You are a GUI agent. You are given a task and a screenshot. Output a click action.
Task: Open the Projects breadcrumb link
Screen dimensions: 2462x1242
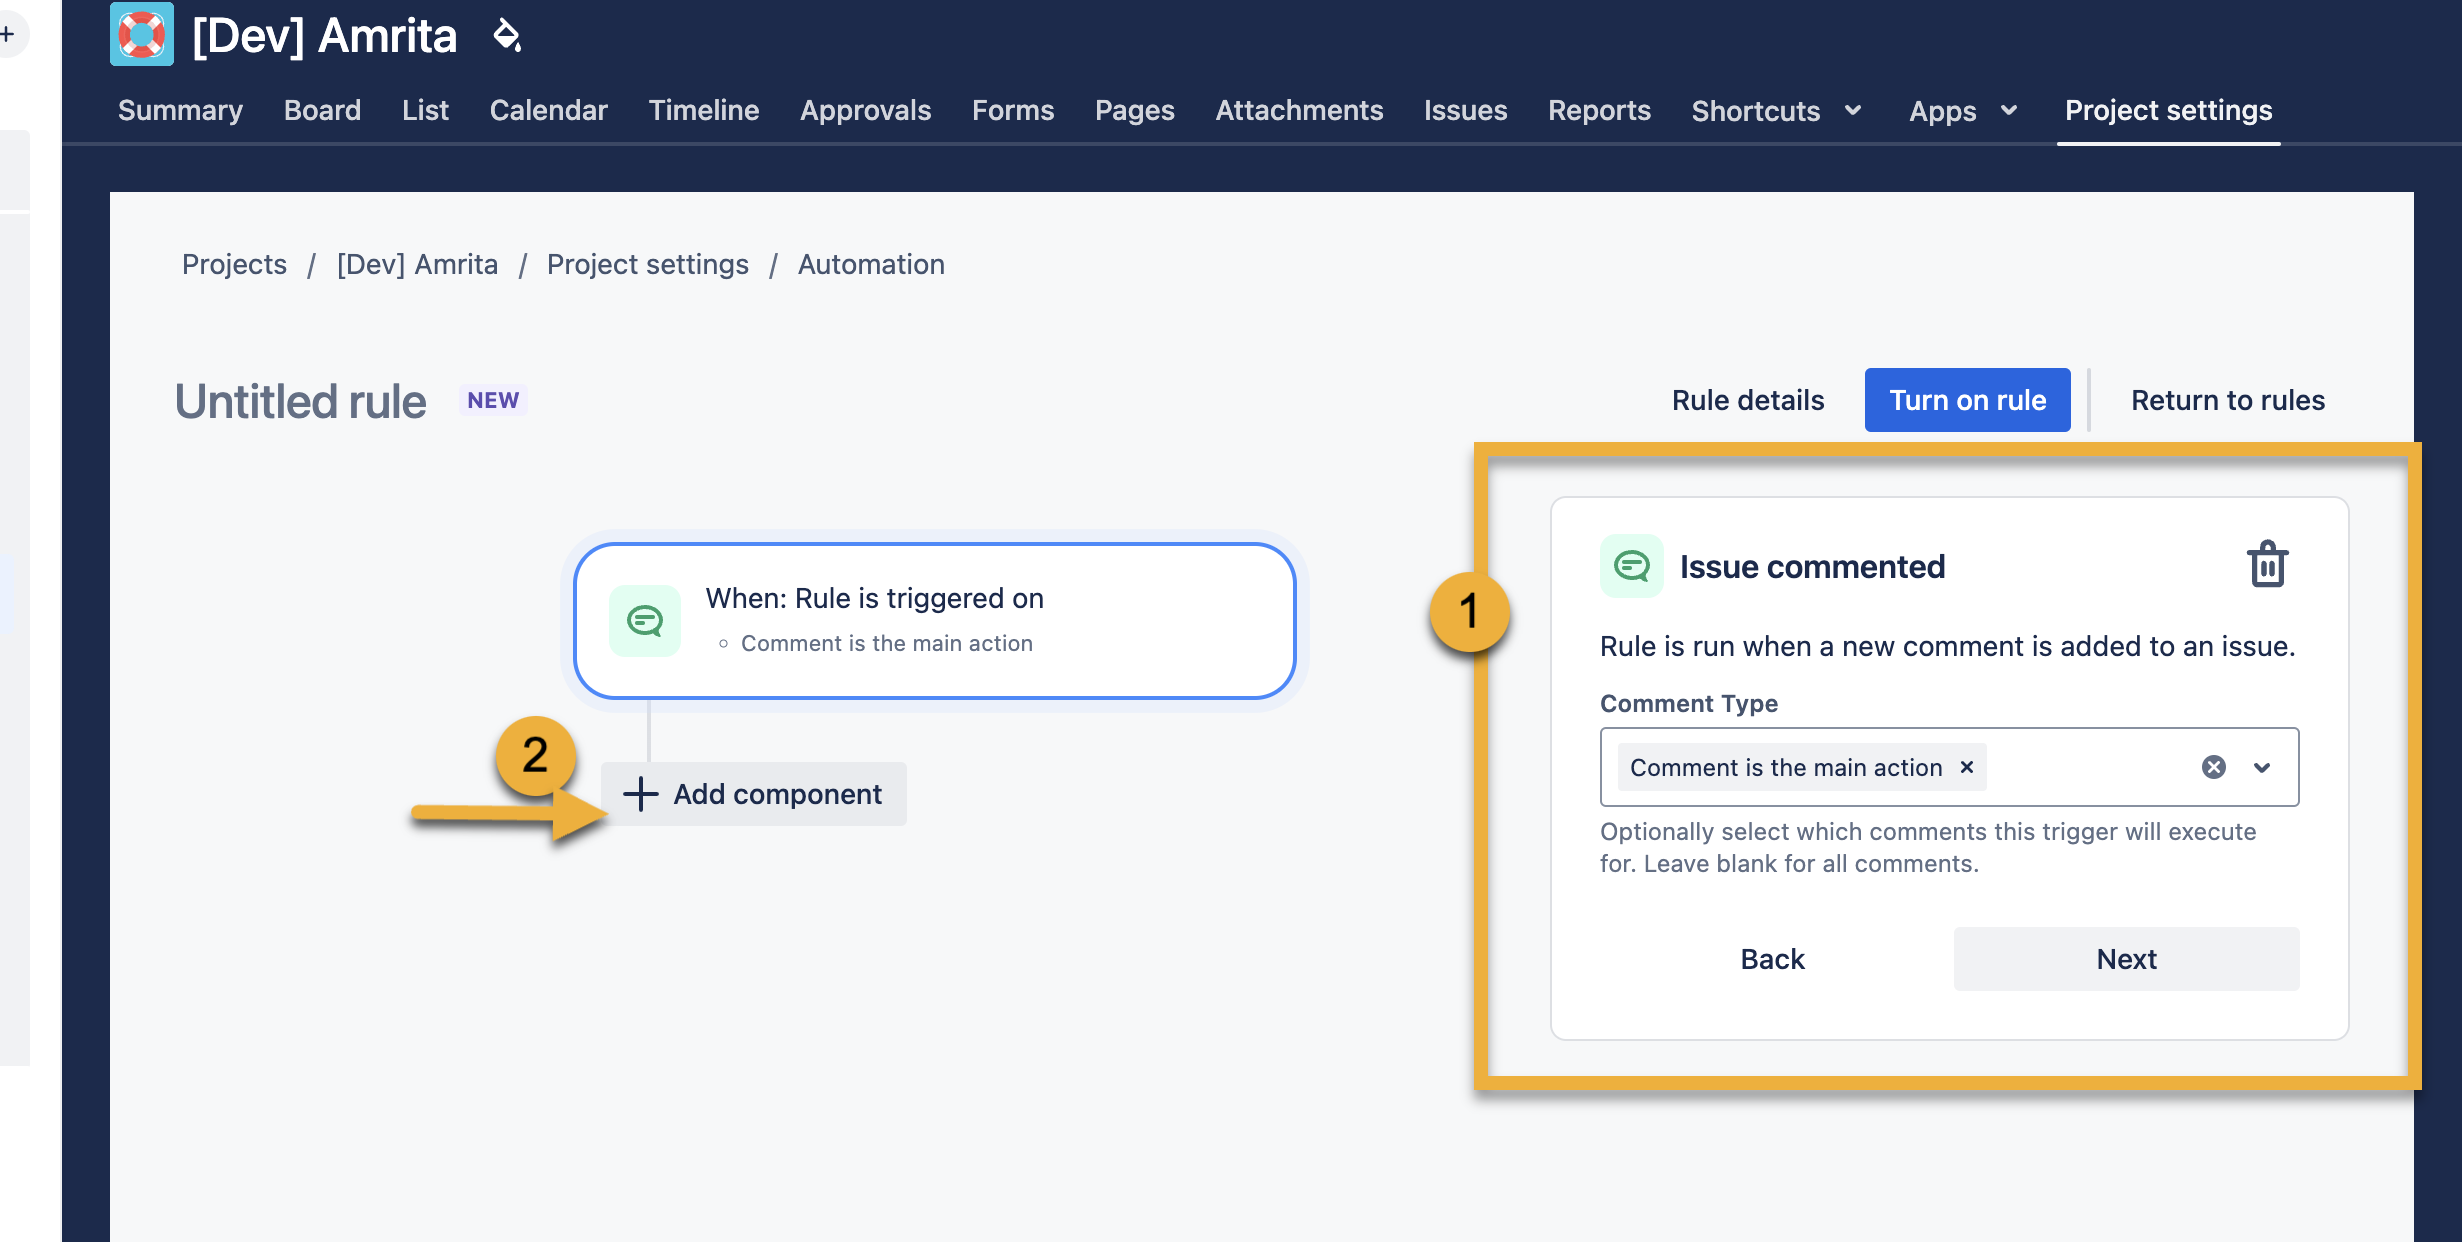coord(234,264)
